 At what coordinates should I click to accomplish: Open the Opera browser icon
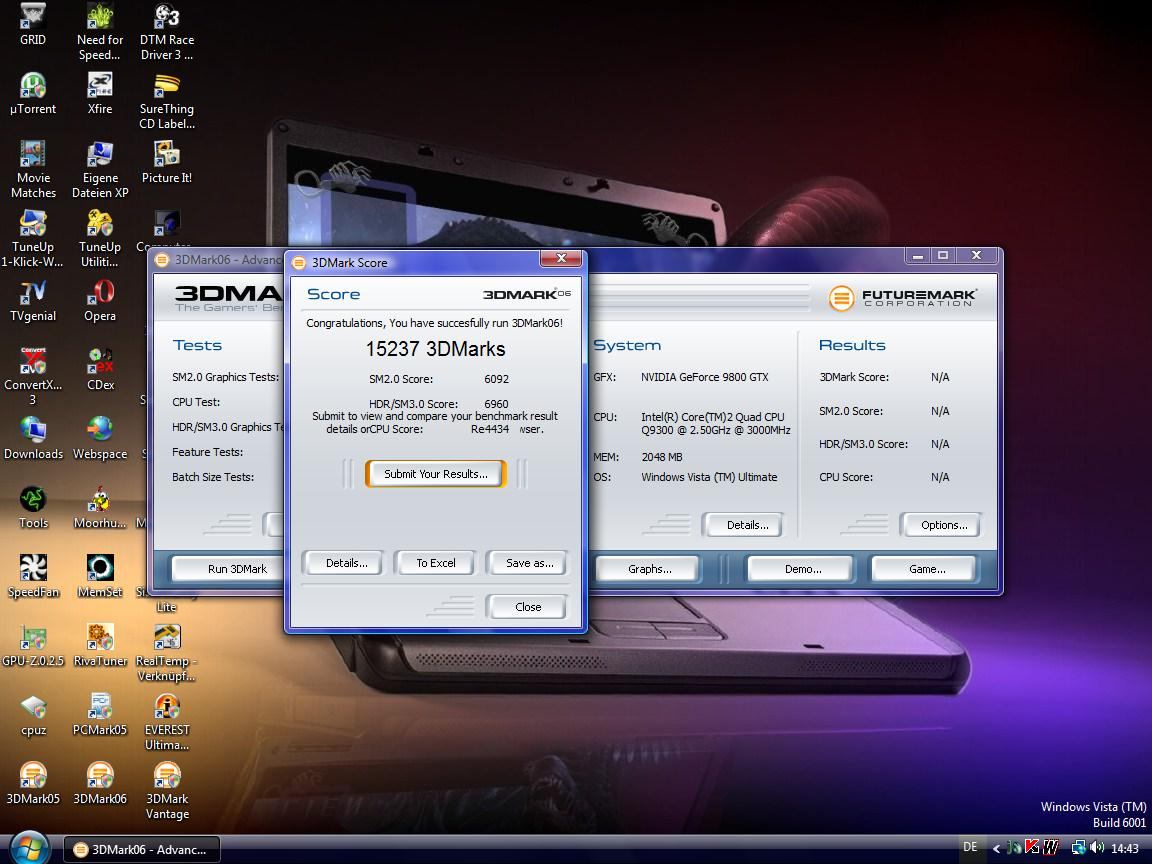point(100,300)
